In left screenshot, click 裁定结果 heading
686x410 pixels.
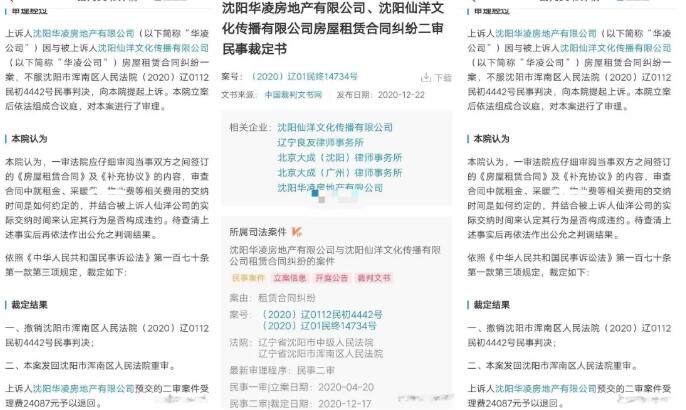[x=29, y=305]
